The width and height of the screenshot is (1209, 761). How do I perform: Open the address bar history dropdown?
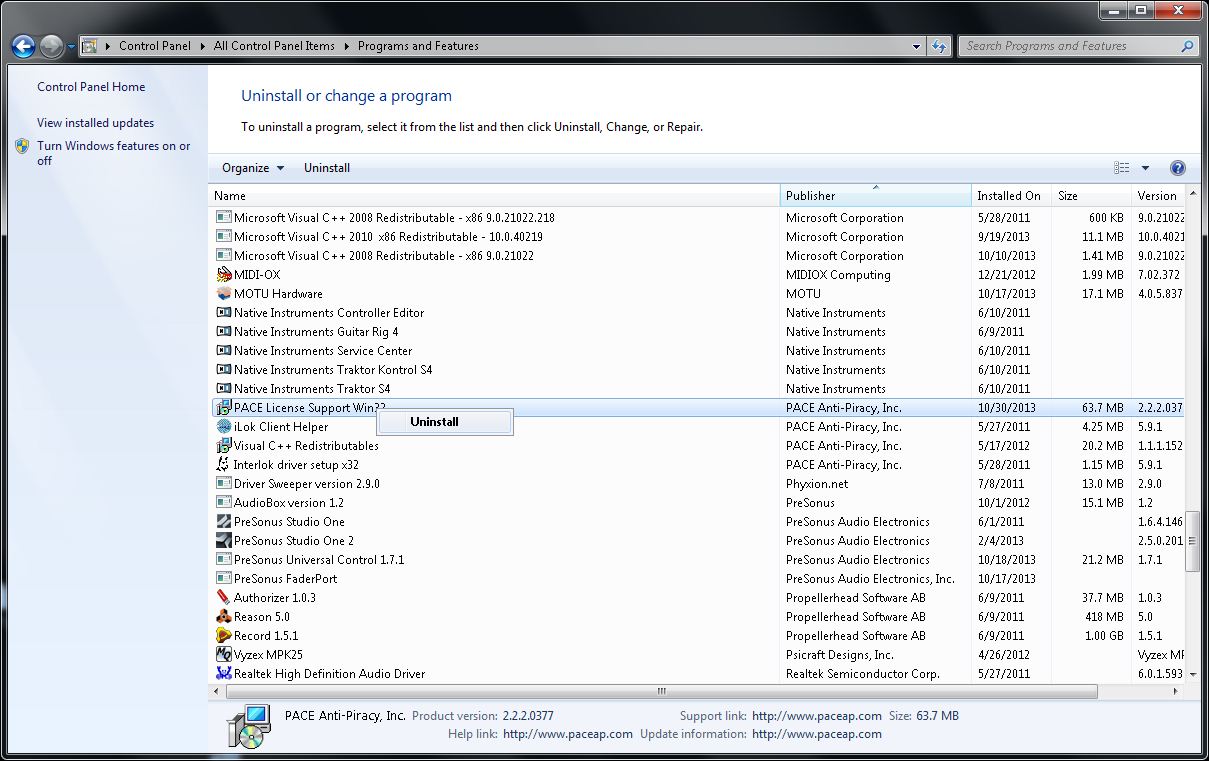point(917,46)
